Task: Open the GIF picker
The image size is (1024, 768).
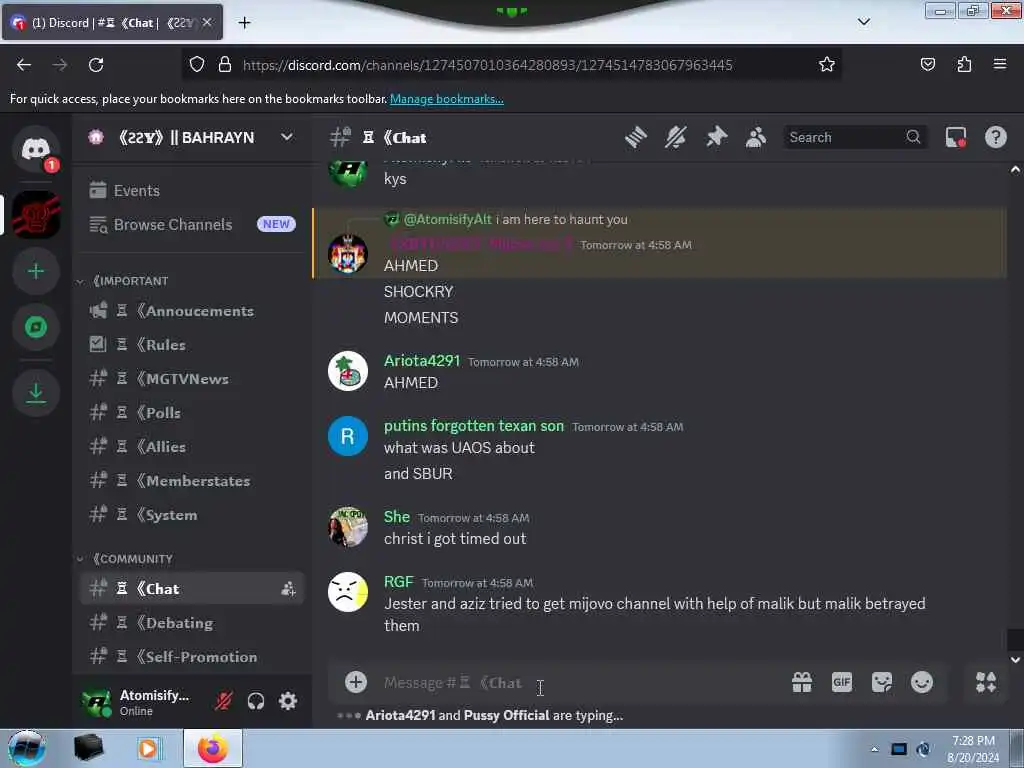Action: (x=842, y=682)
